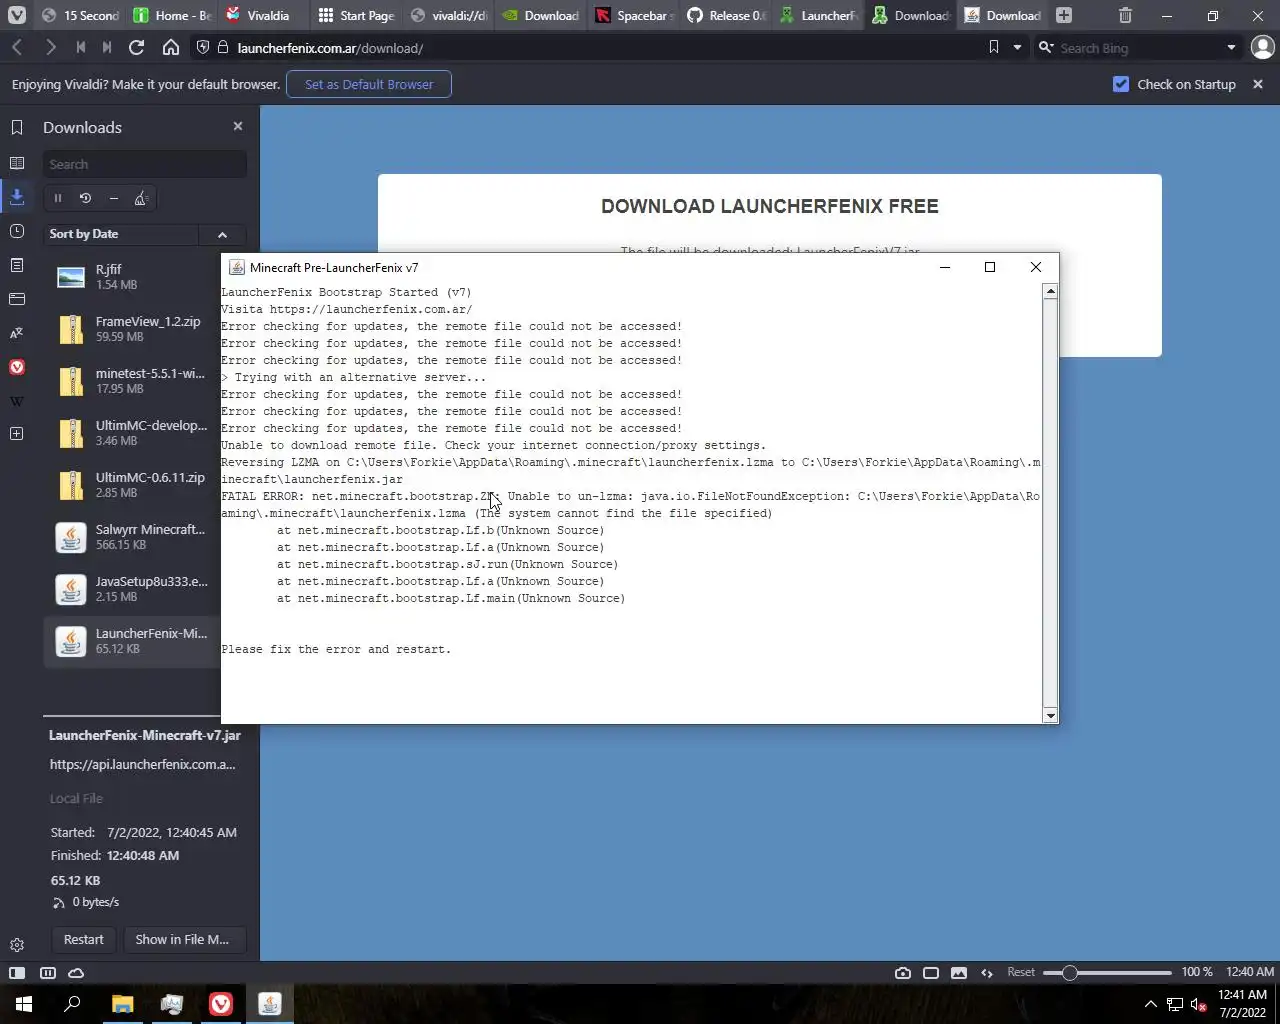
Task: Switch to the Release GitHub tab
Action: click(725, 15)
